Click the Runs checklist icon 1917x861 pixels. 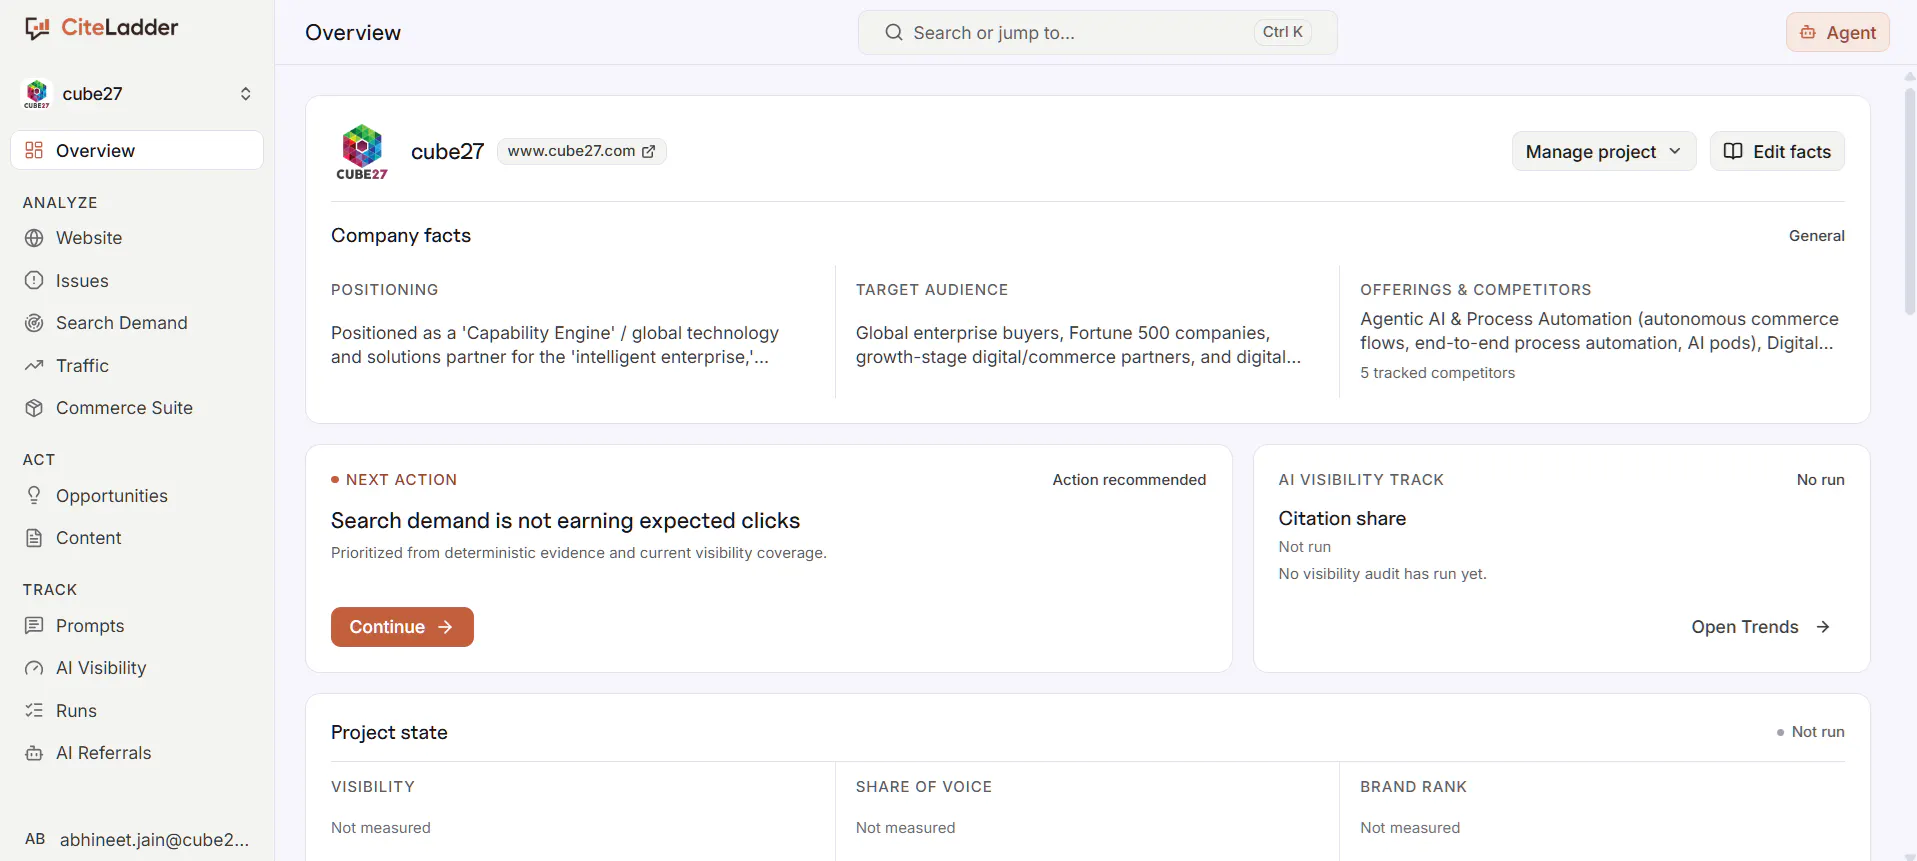point(34,711)
